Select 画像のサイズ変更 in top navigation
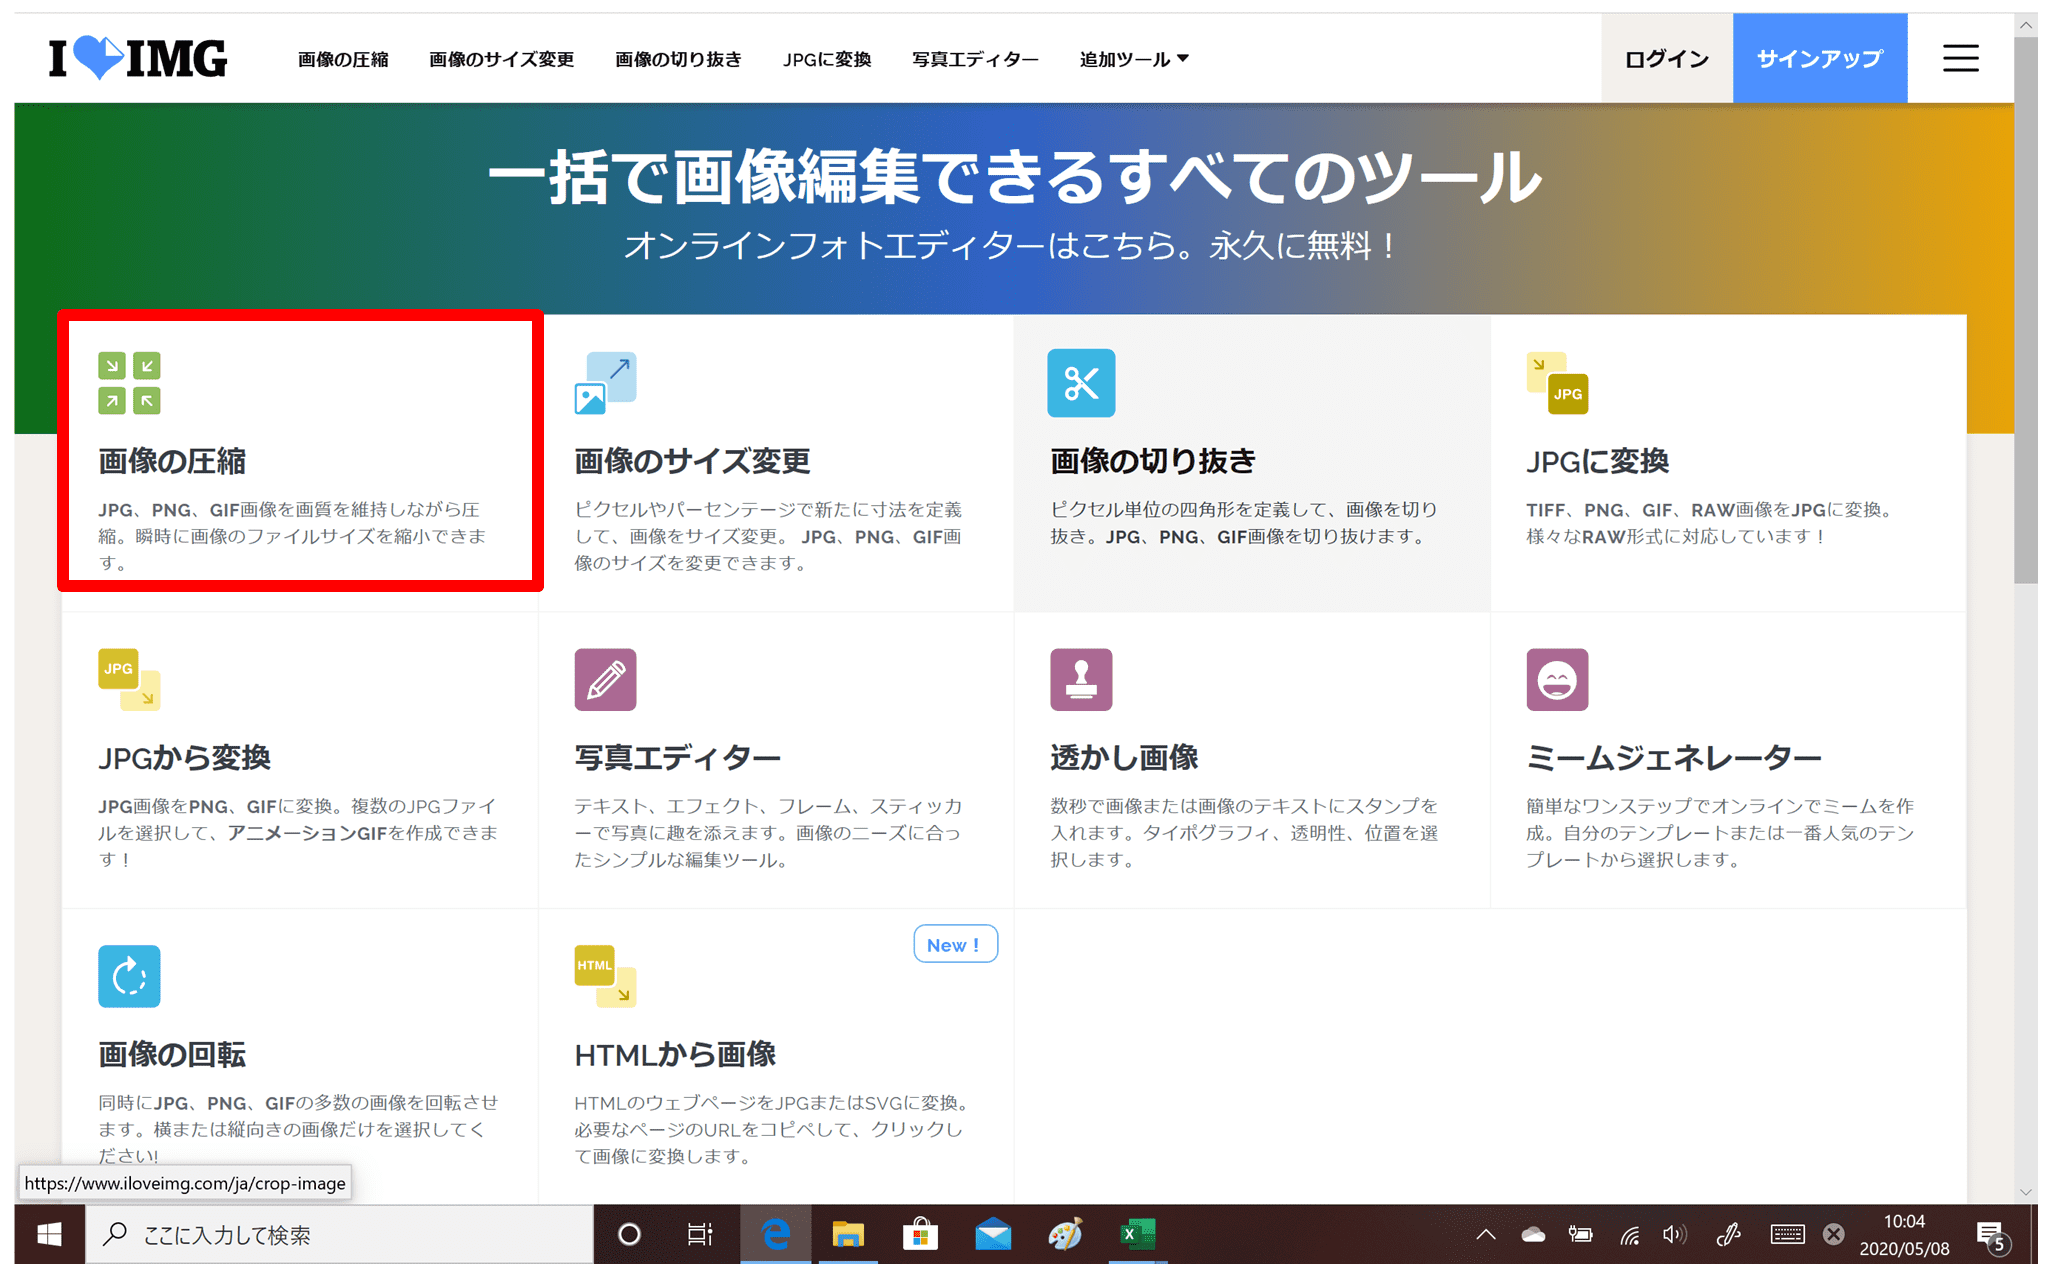The width and height of the screenshot is (2051, 1270). point(501,59)
